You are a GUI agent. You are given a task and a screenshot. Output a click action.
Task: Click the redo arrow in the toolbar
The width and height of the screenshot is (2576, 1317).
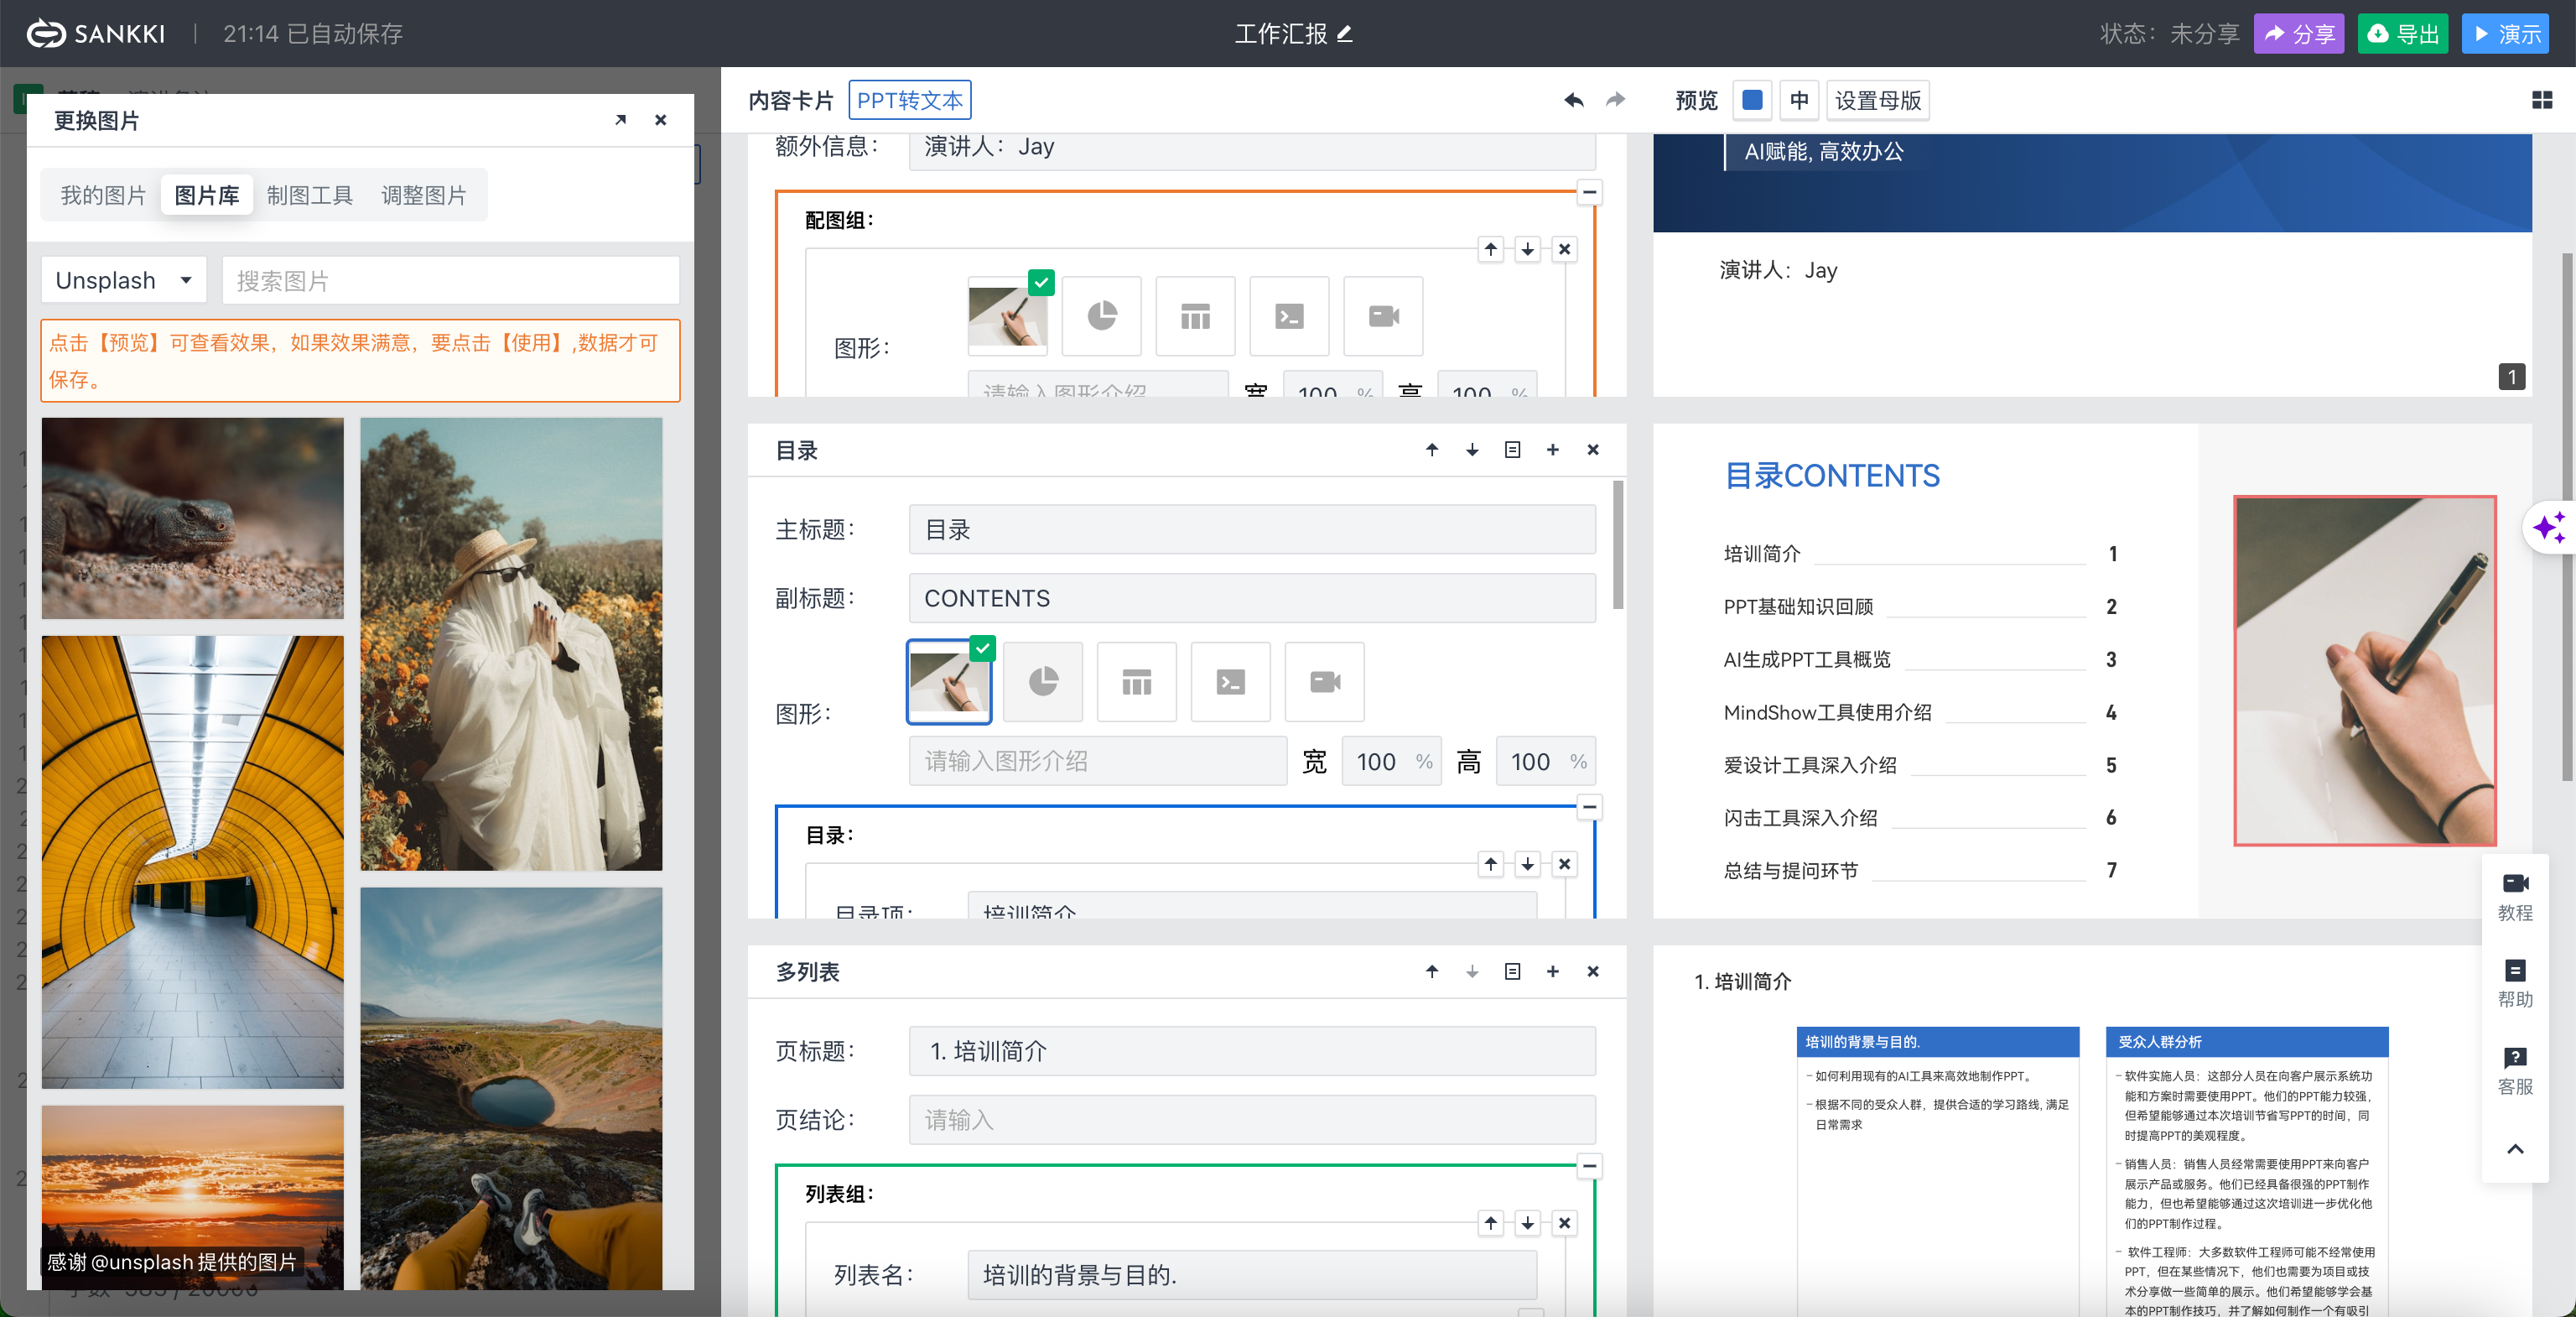click(x=1615, y=100)
